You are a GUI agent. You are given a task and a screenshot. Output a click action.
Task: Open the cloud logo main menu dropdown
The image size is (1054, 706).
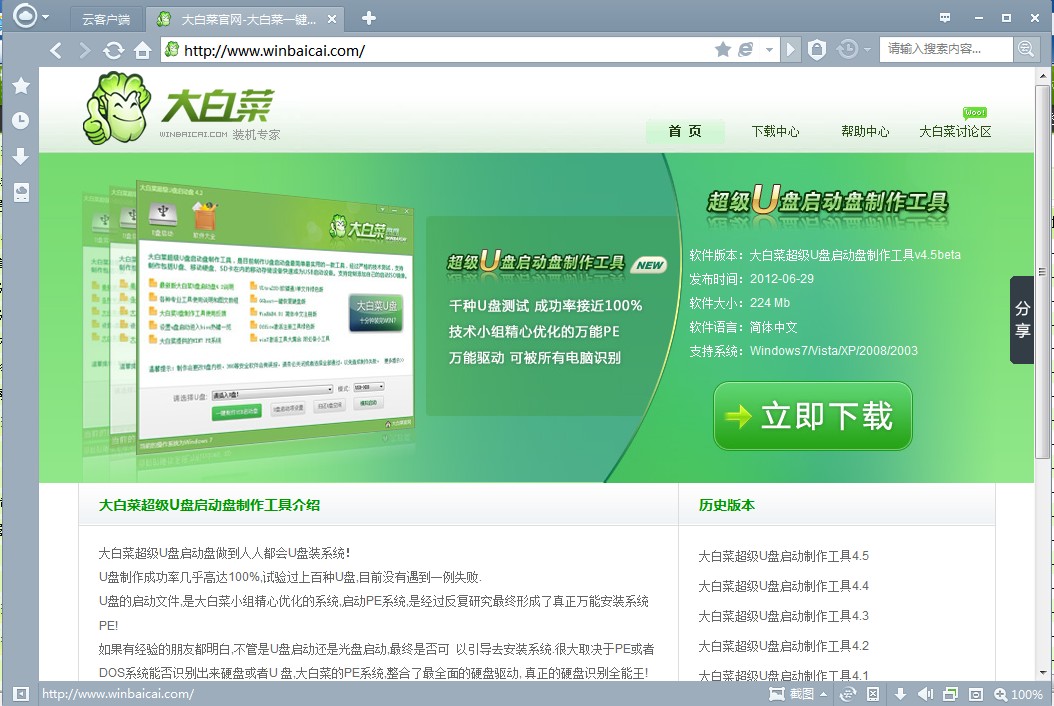pyautogui.click(x=46, y=17)
